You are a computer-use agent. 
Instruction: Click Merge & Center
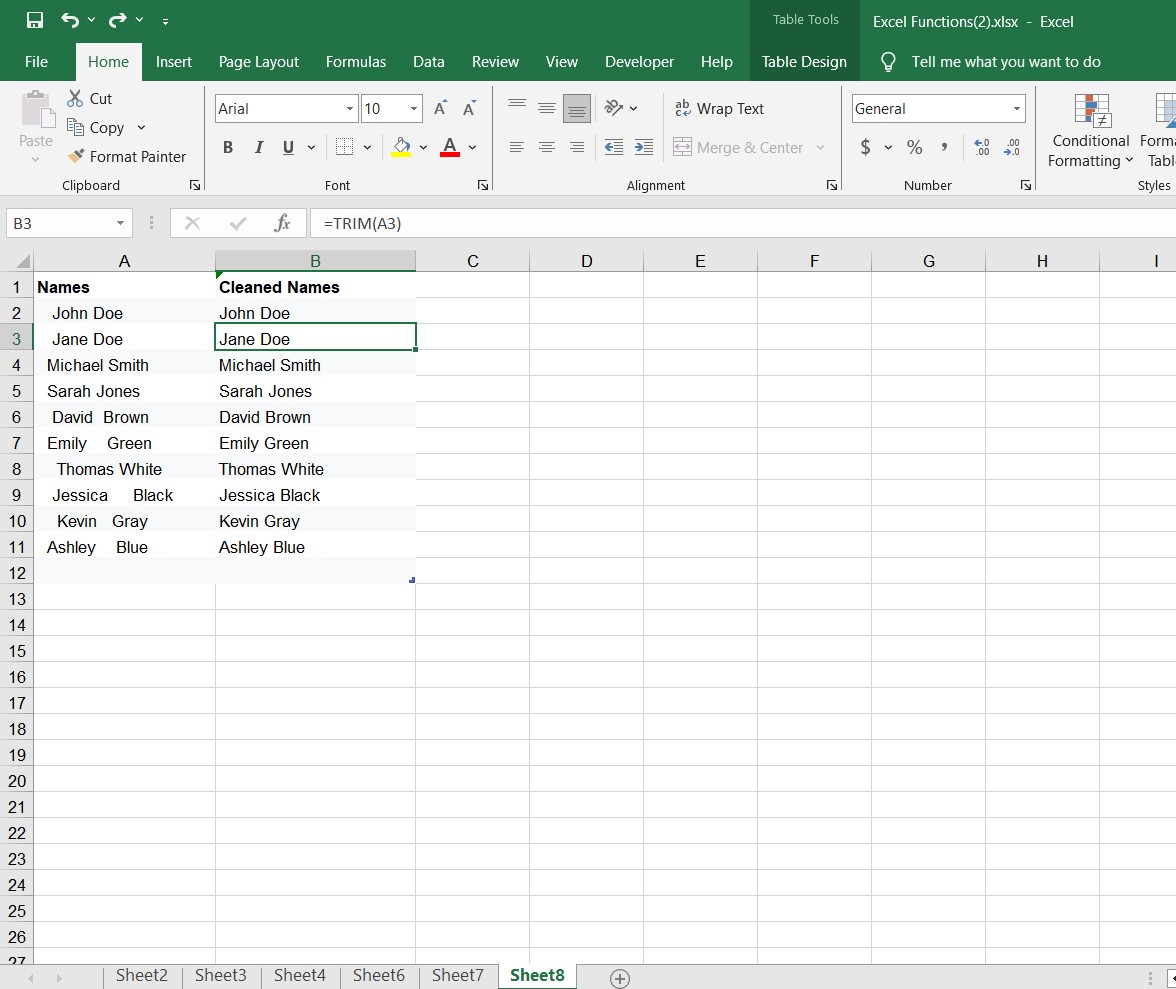739,147
